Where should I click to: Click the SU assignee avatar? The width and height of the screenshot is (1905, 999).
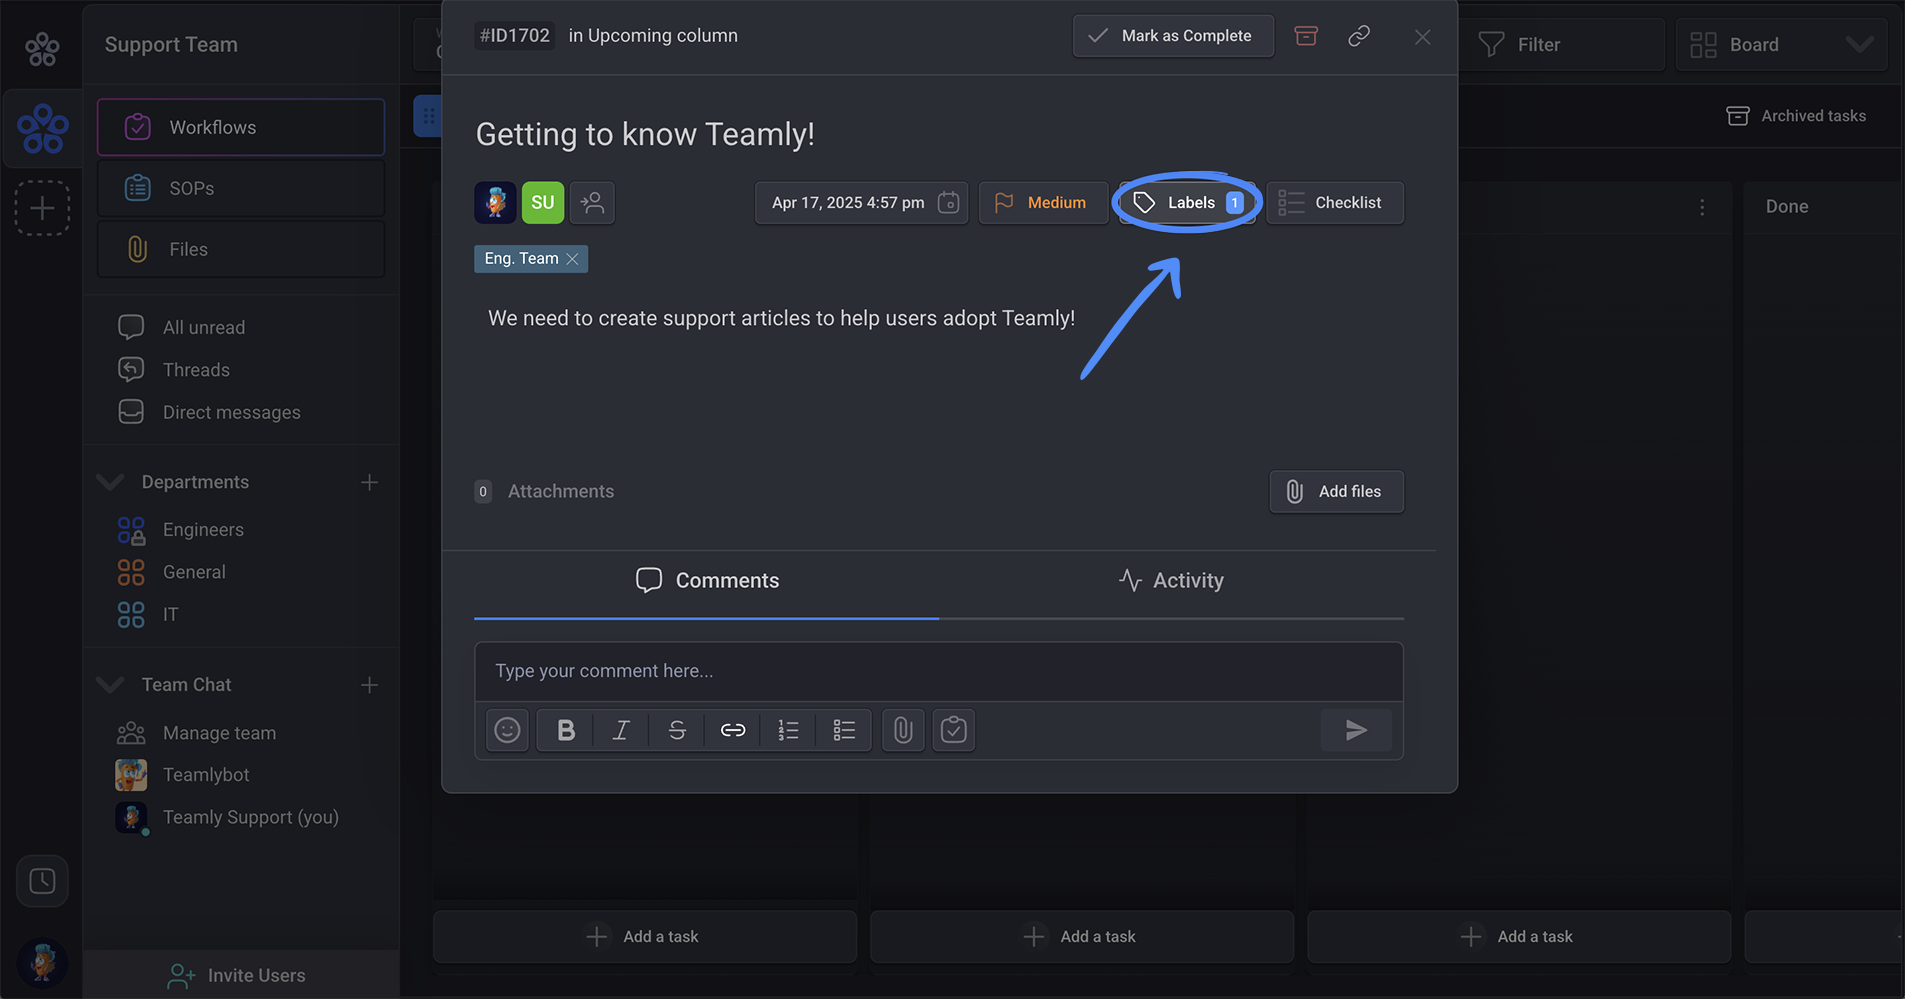pos(543,202)
